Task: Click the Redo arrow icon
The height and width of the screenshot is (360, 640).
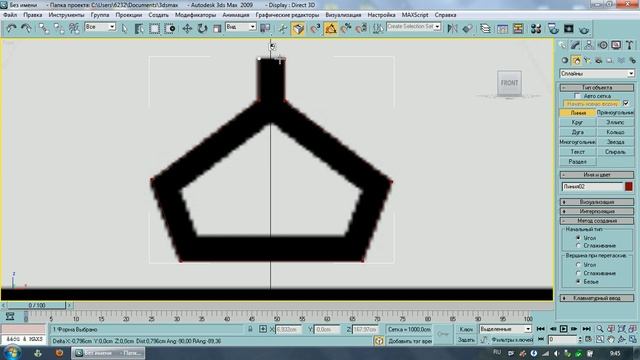Action: [x=27, y=28]
